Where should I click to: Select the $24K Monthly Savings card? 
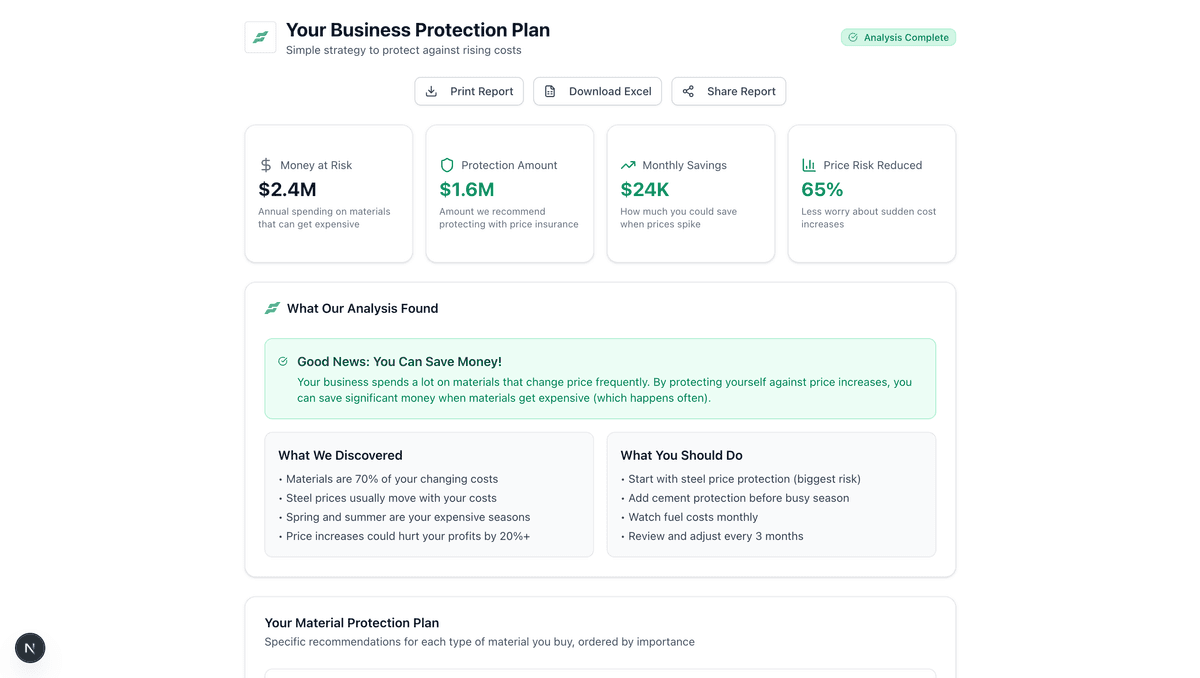690,194
